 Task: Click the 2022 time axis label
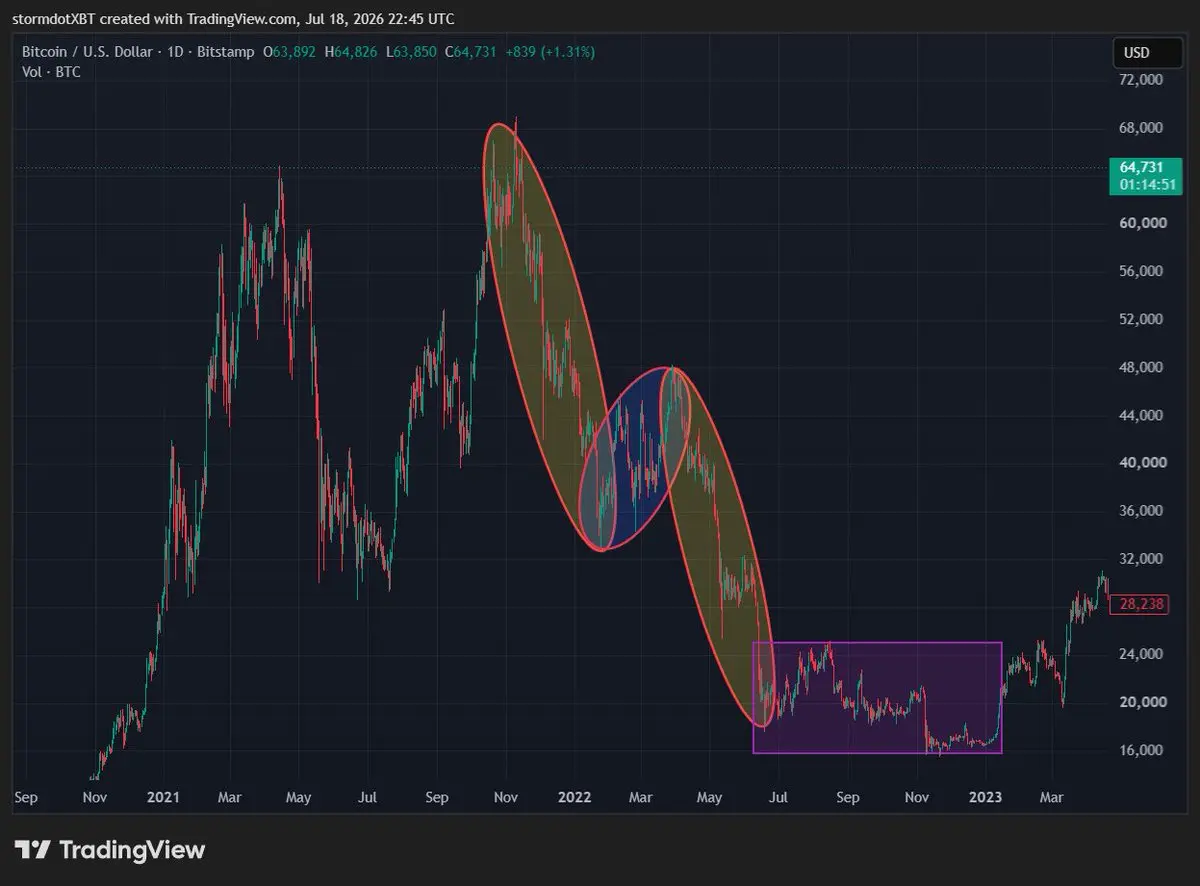574,798
